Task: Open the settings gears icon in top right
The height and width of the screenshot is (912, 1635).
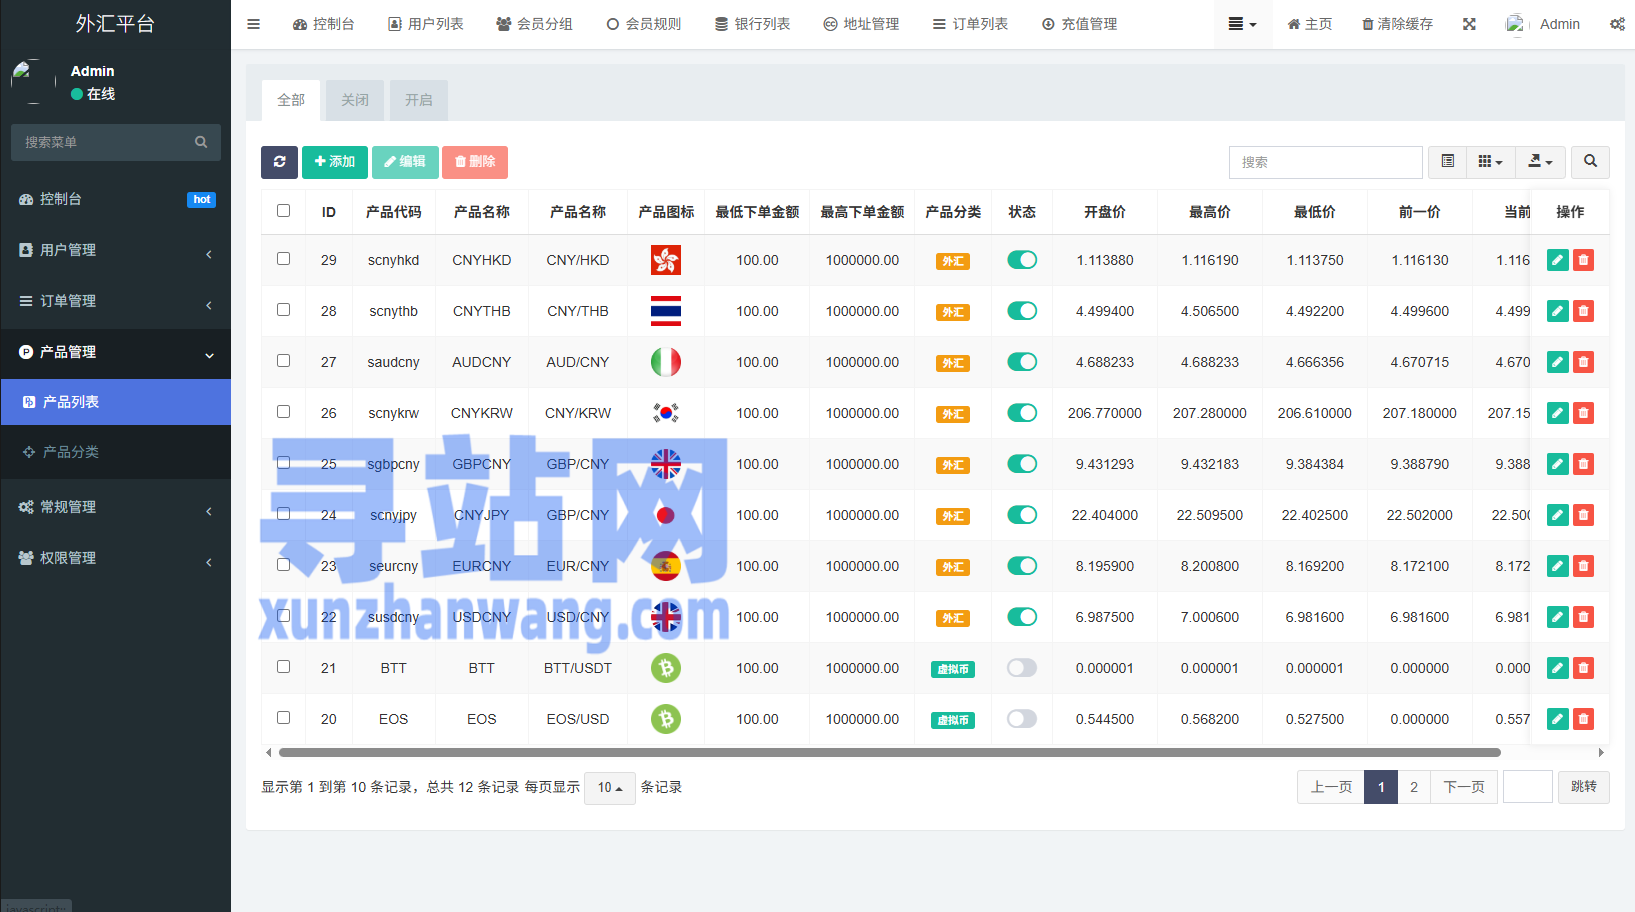Action: [1616, 24]
